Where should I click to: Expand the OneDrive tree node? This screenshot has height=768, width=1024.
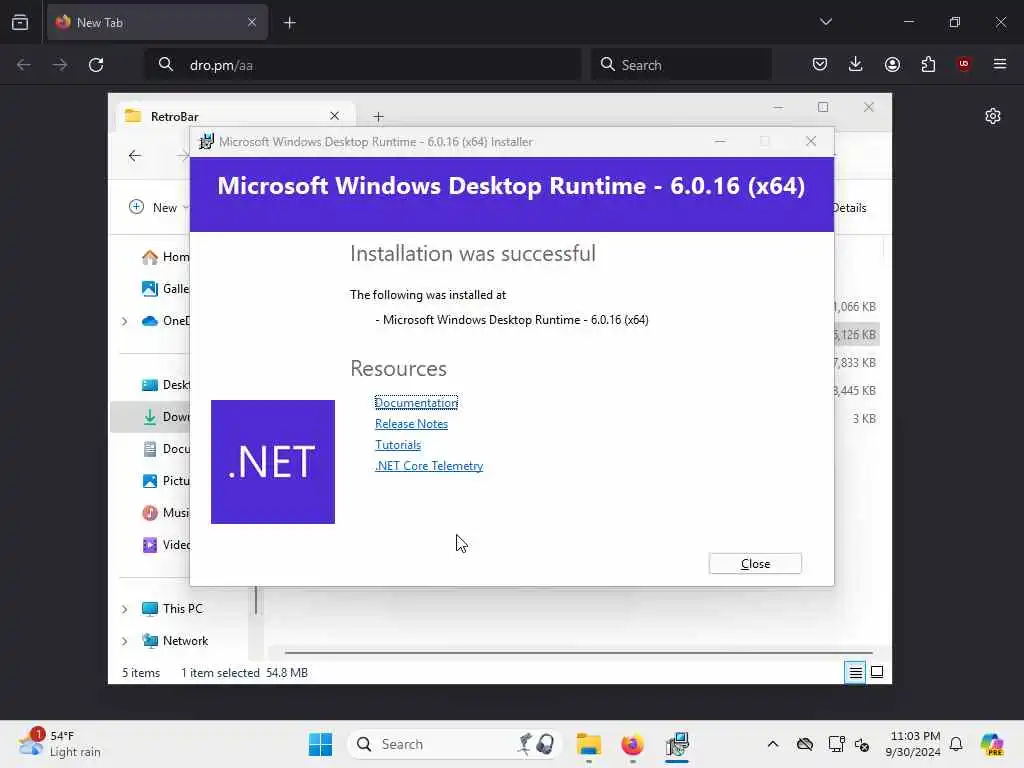tap(124, 321)
